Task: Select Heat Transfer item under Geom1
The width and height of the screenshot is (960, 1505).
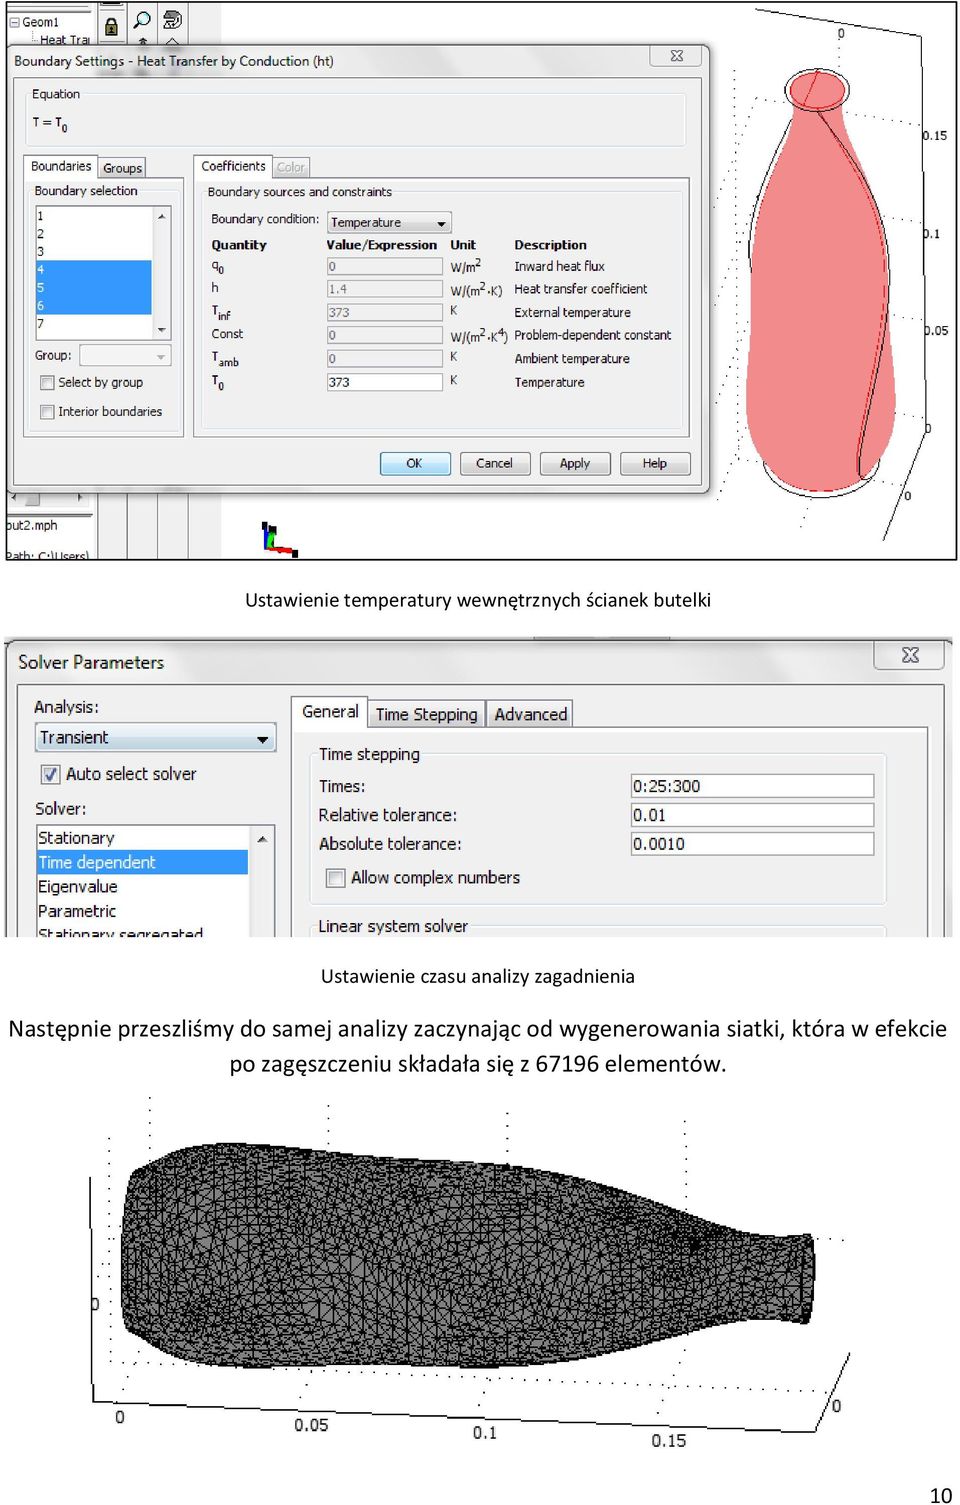Action: point(64,40)
